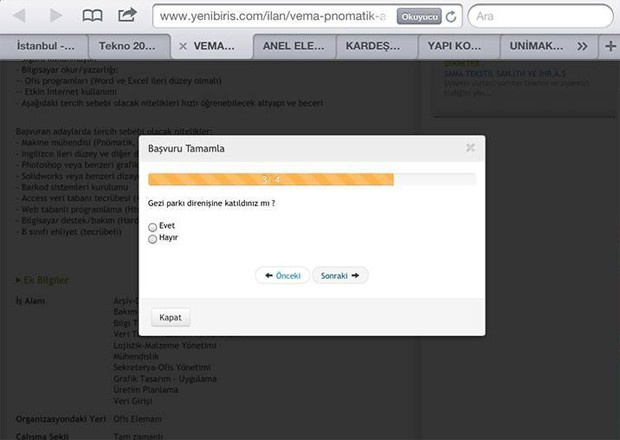Tap the share icon in the toolbar
Screen dimensions: 620x440
coord(127,16)
